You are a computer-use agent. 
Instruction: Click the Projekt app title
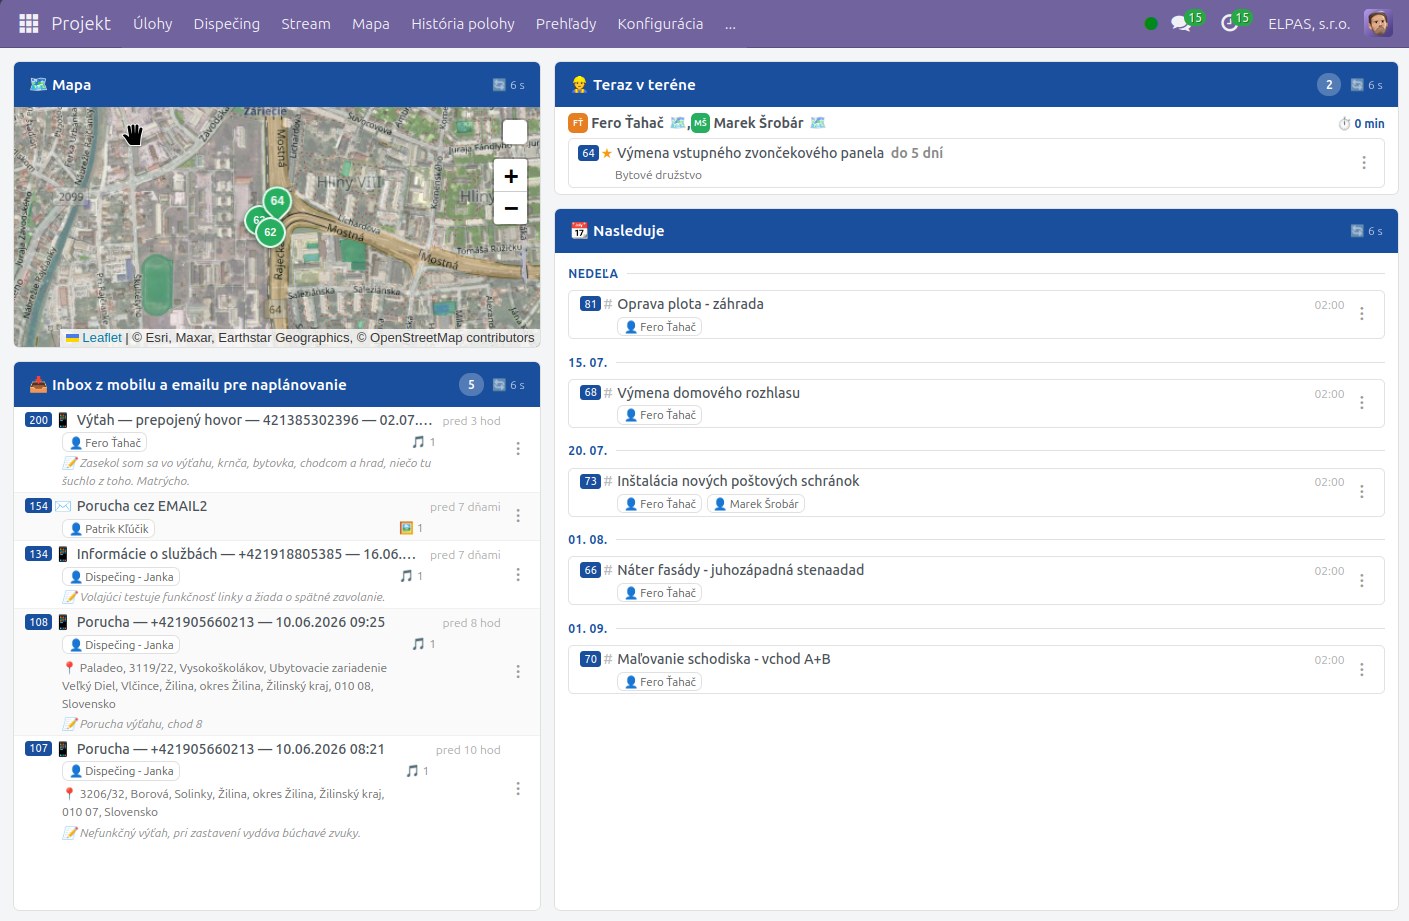tap(81, 23)
